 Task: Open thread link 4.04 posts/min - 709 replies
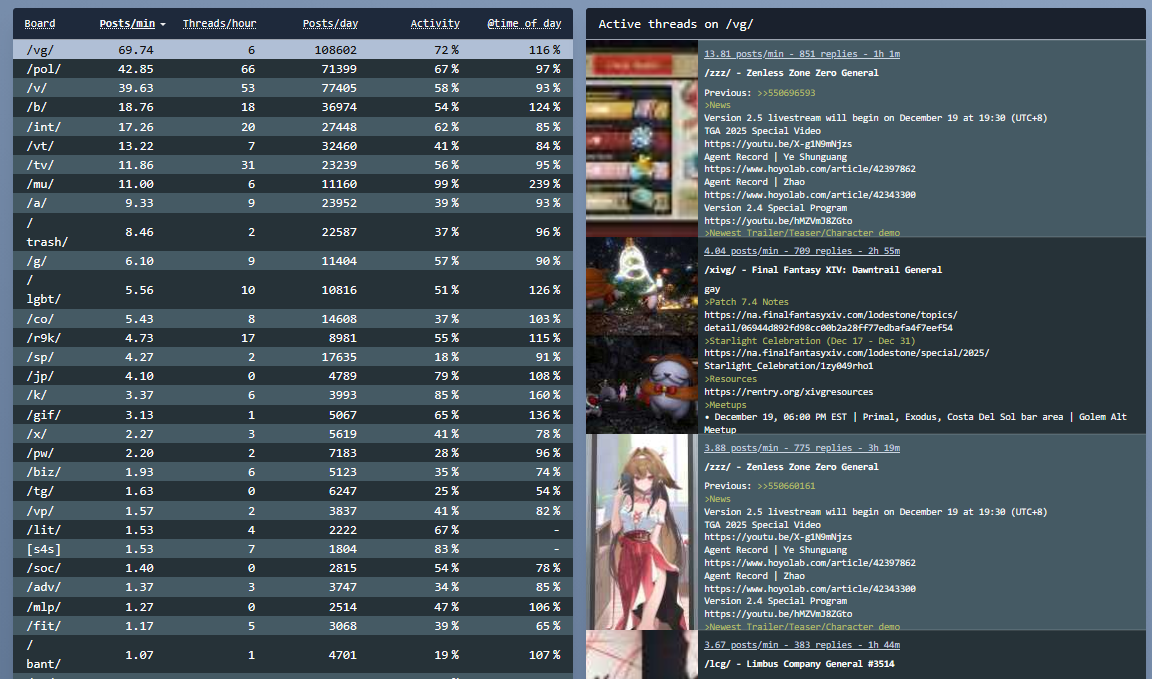point(802,251)
